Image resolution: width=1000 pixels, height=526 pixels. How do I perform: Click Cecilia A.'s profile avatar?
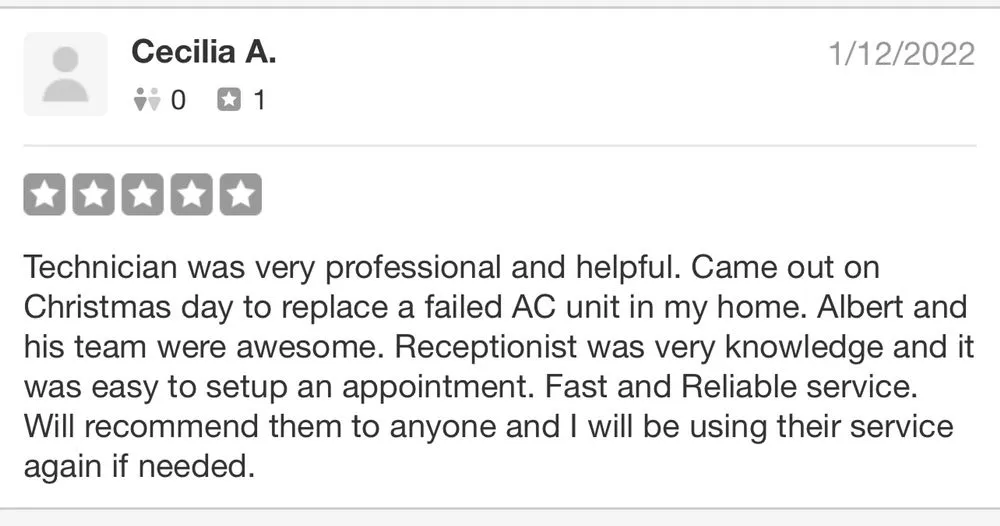point(65,74)
